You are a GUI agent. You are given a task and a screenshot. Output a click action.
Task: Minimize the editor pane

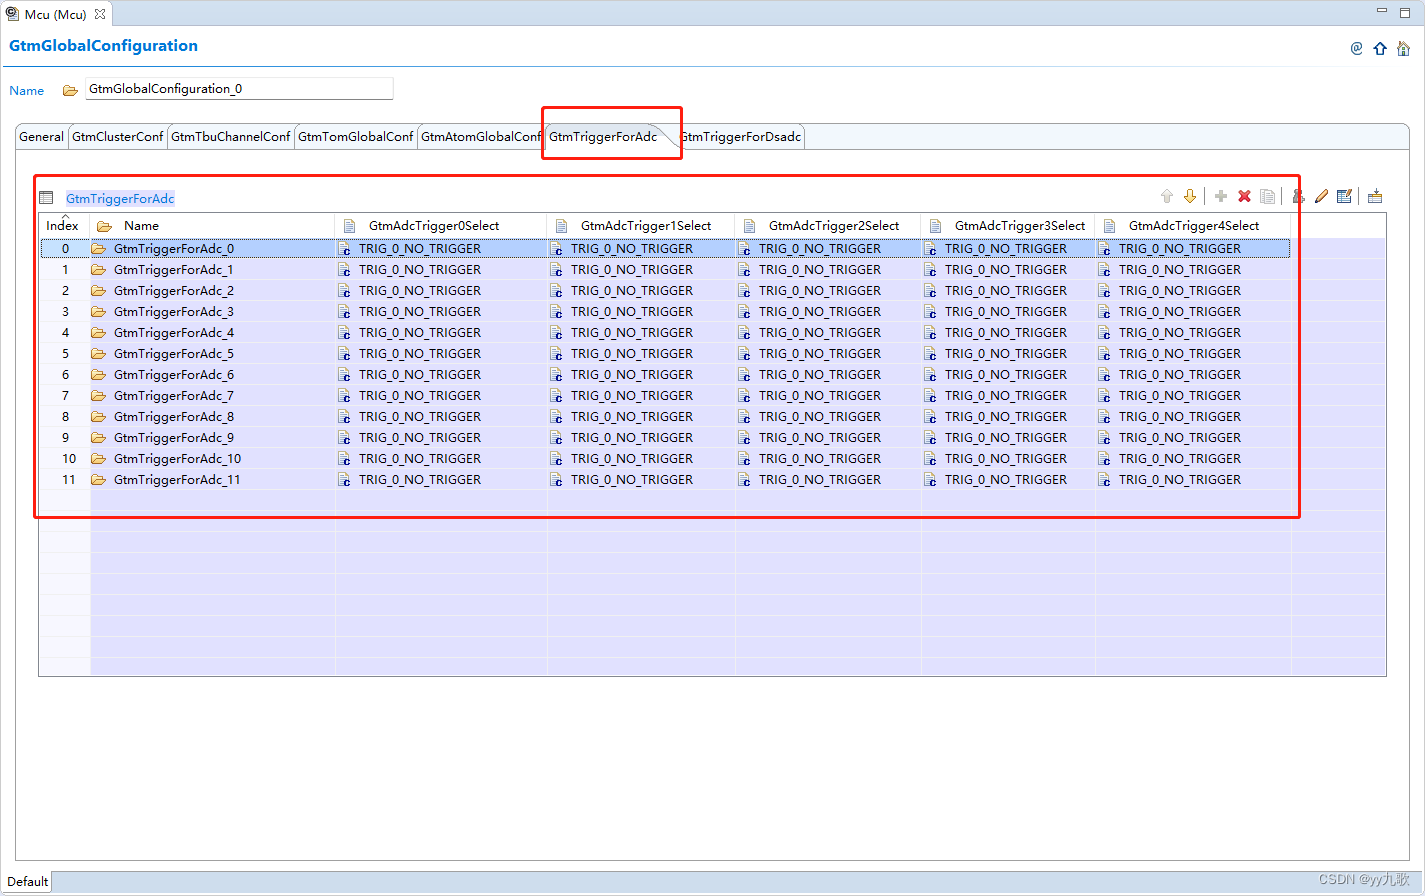pyautogui.click(x=1382, y=11)
